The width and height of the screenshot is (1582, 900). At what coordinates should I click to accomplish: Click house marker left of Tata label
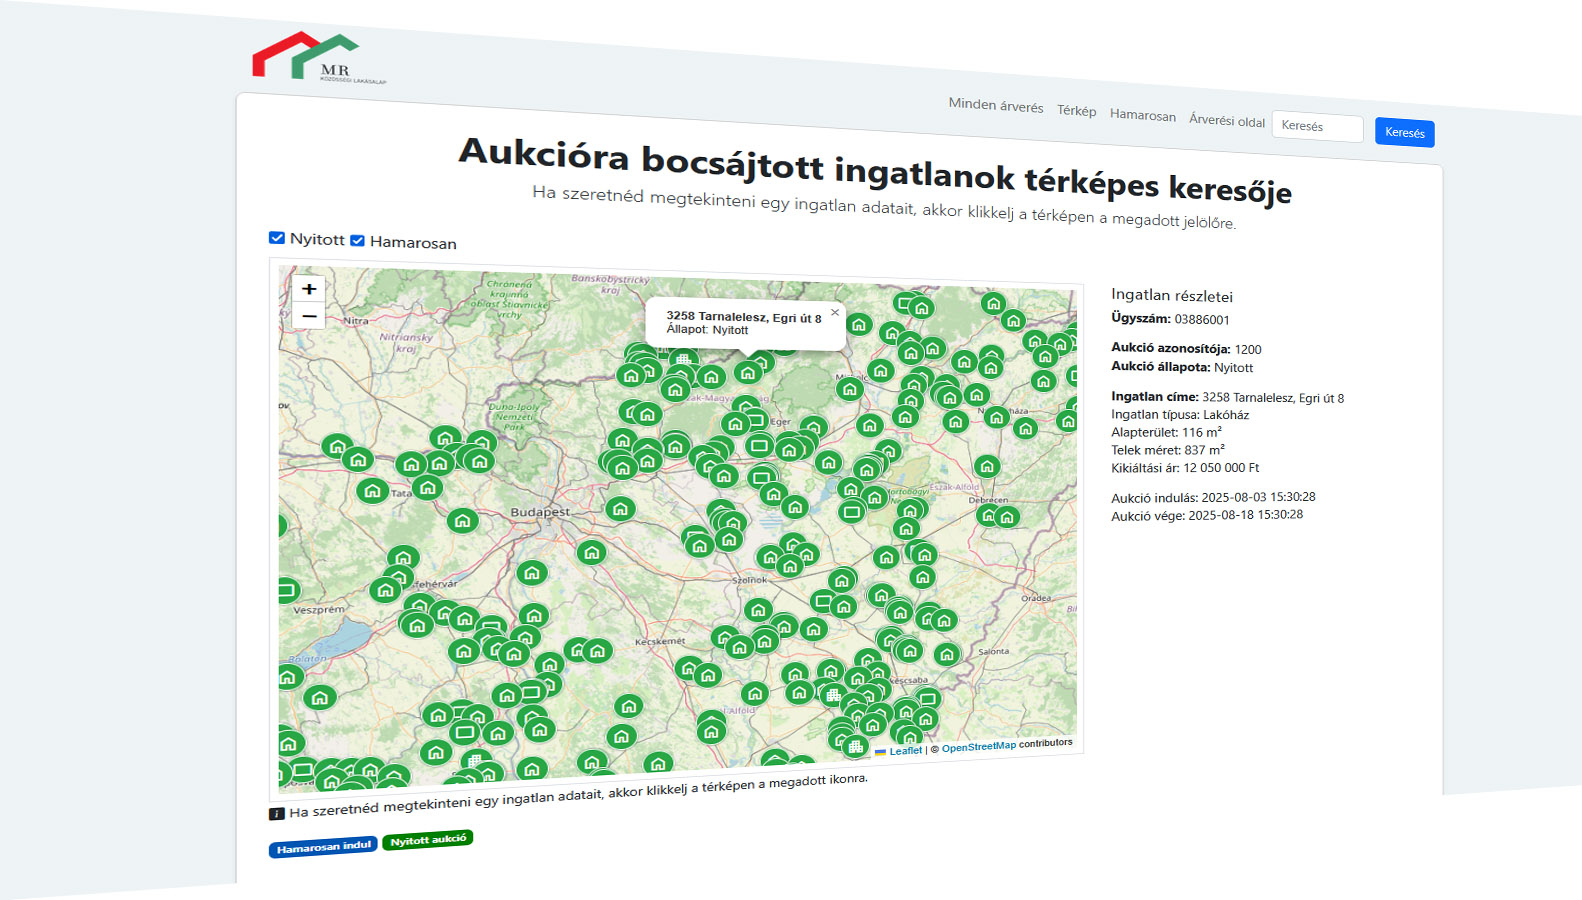click(373, 491)
